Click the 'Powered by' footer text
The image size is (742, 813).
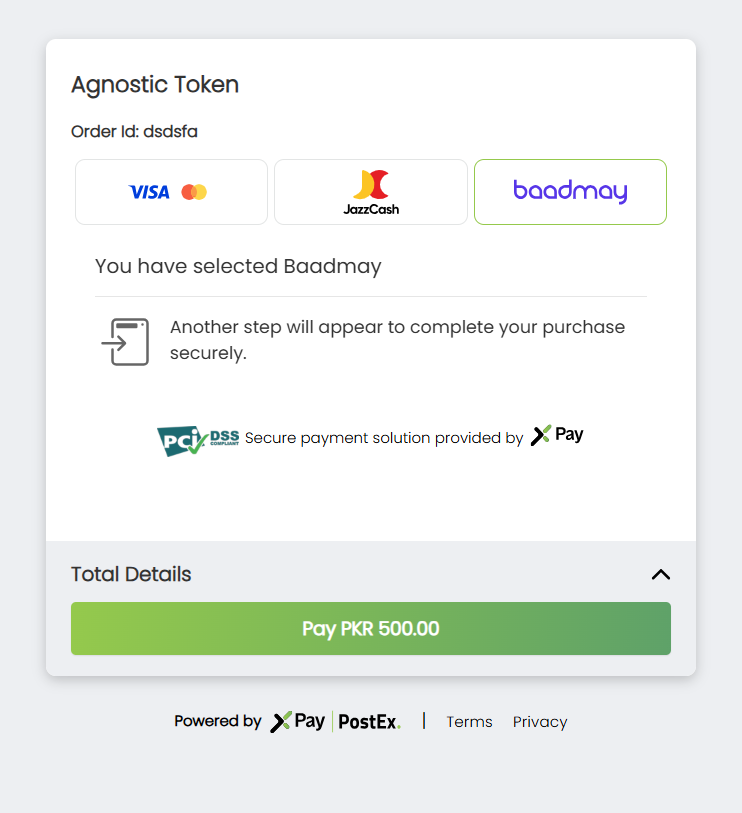(218, 721)
